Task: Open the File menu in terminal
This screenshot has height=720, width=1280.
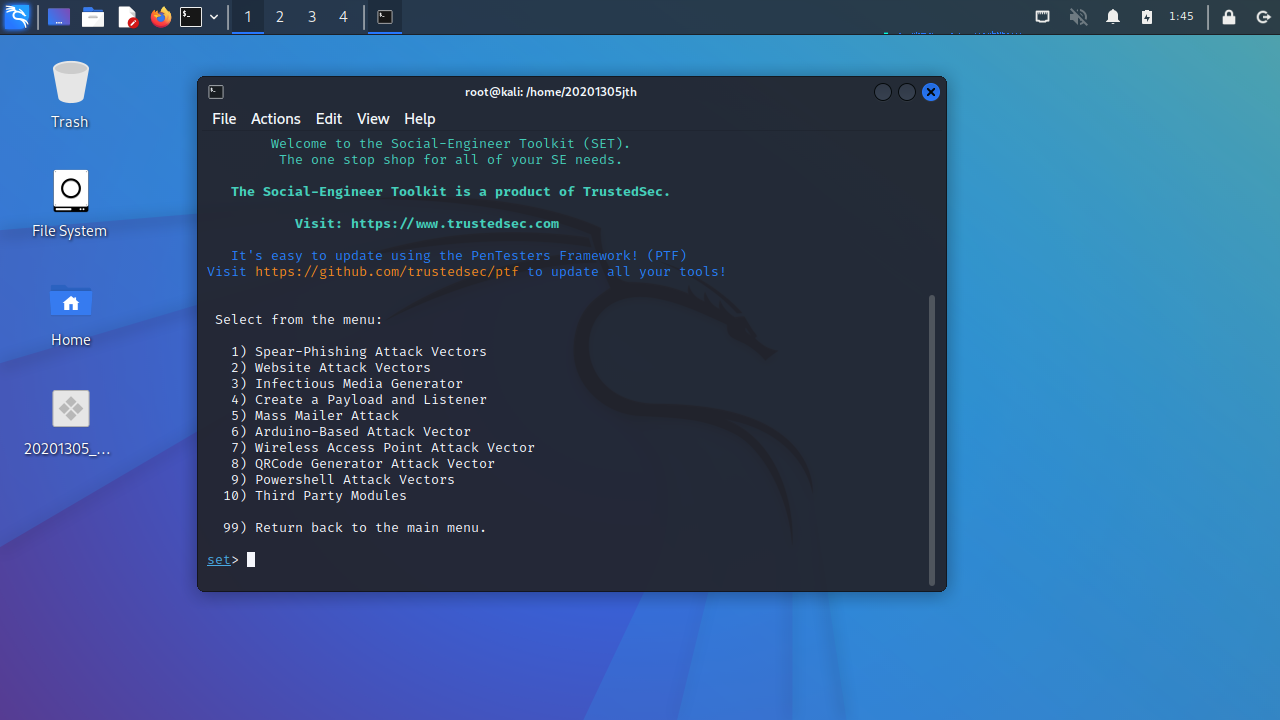Action: pos(224,119)
